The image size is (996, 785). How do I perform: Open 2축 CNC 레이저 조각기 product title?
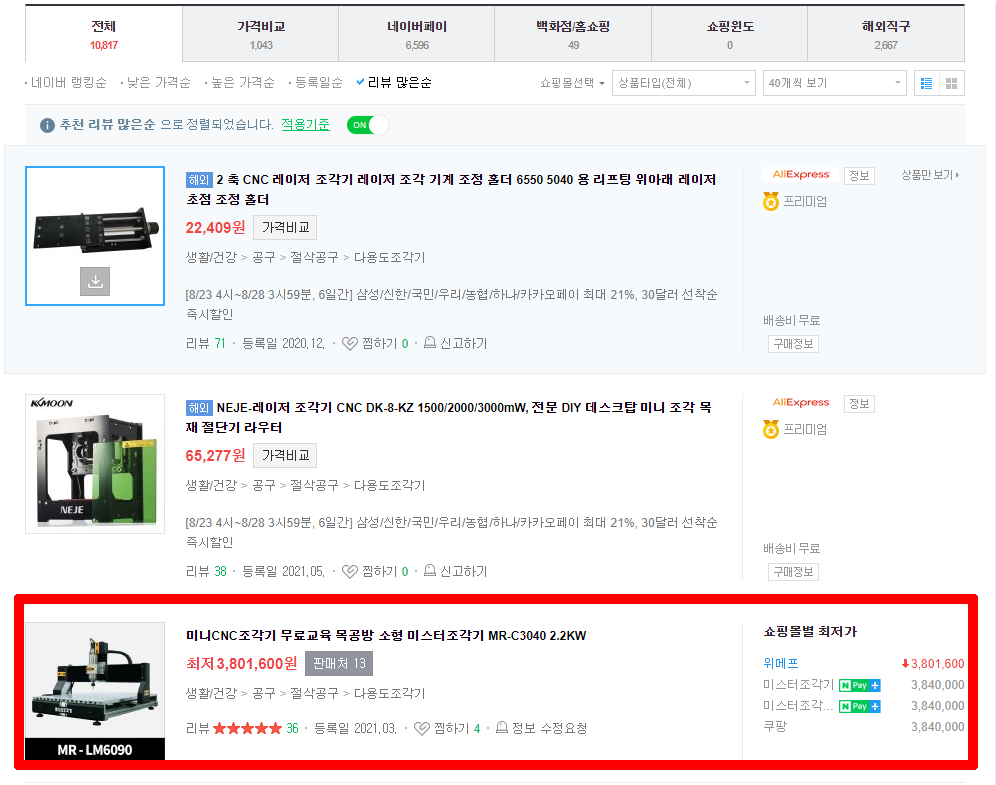pos(451,189)
